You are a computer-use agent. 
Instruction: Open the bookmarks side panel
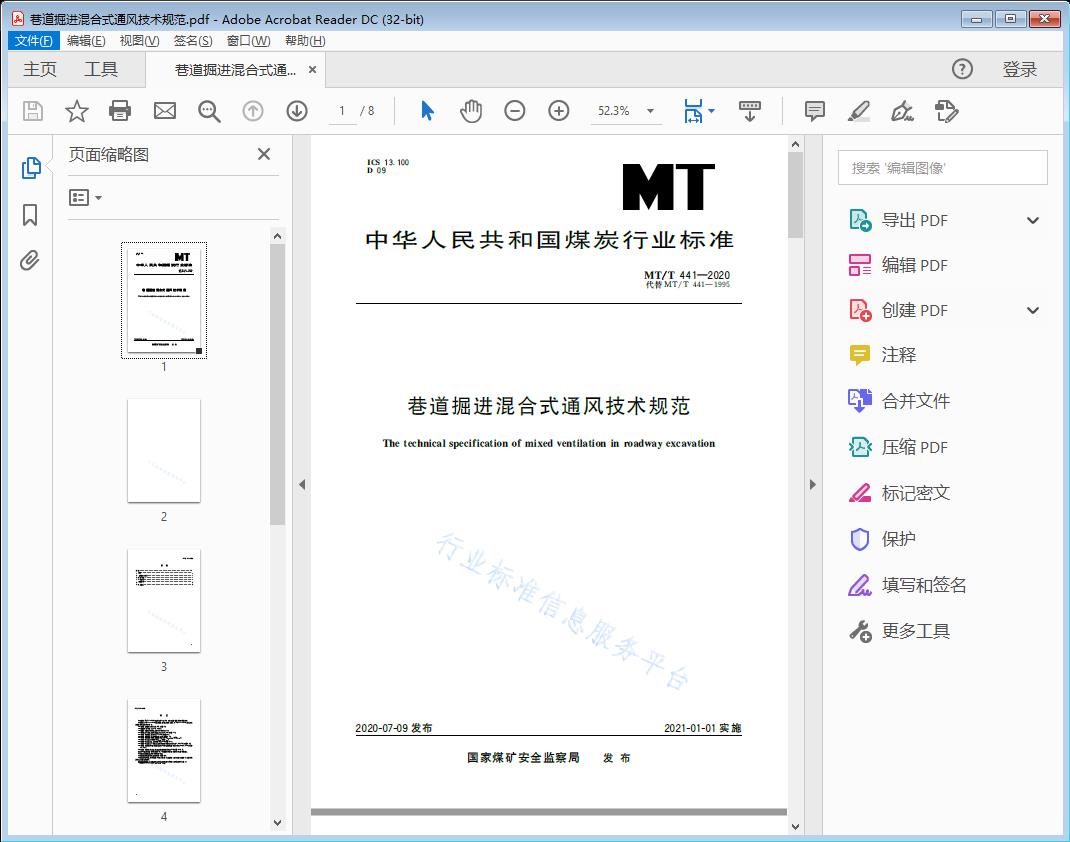pyautogui.click(x=30, y=215)
